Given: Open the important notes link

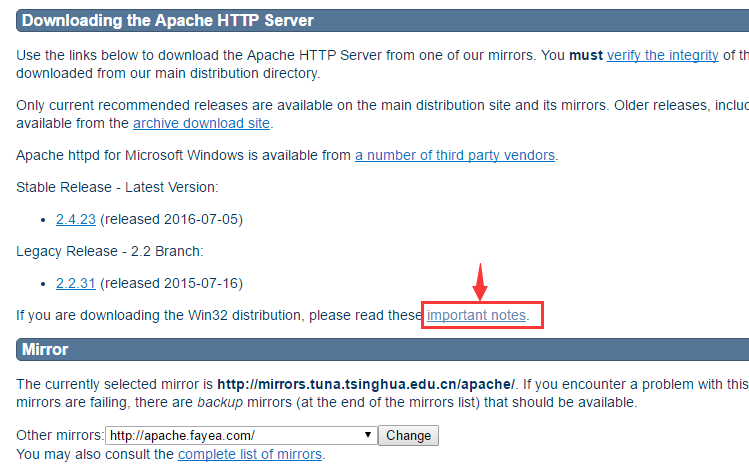Looking at the screenshot, I should 476,315.
